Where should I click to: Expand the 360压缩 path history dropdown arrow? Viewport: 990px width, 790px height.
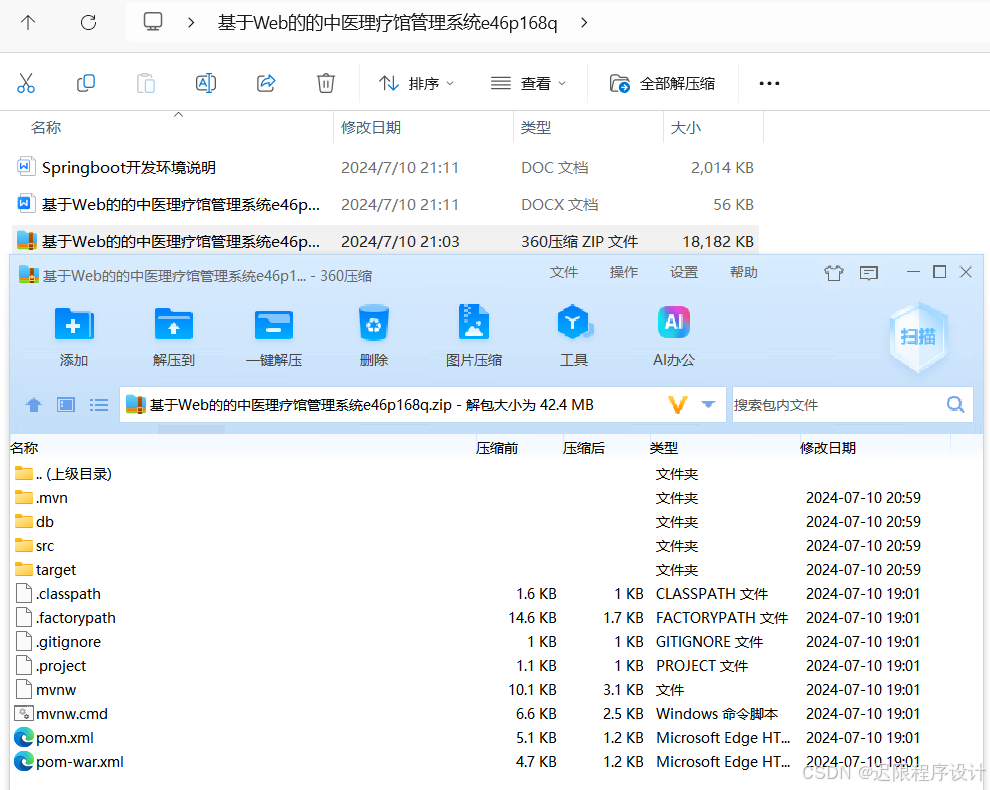click(708, 405)
